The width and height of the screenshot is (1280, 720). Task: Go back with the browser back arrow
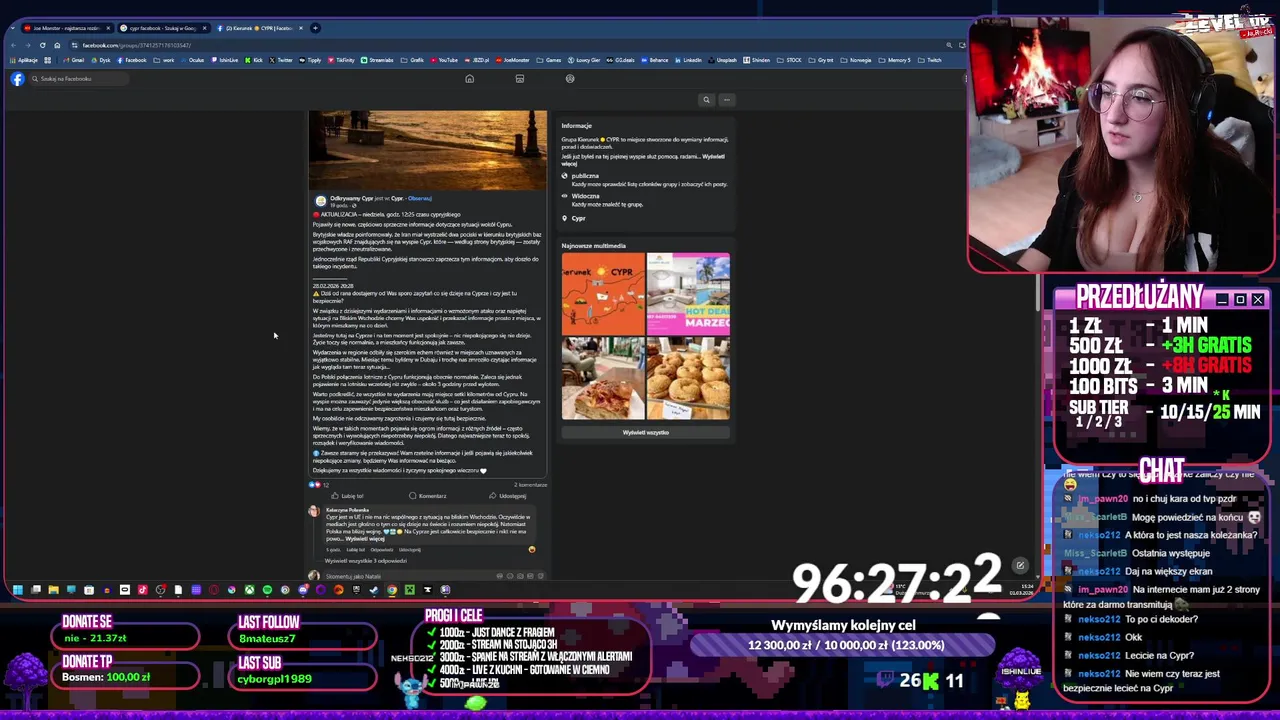pyautogui.click(x=14, y=45)
